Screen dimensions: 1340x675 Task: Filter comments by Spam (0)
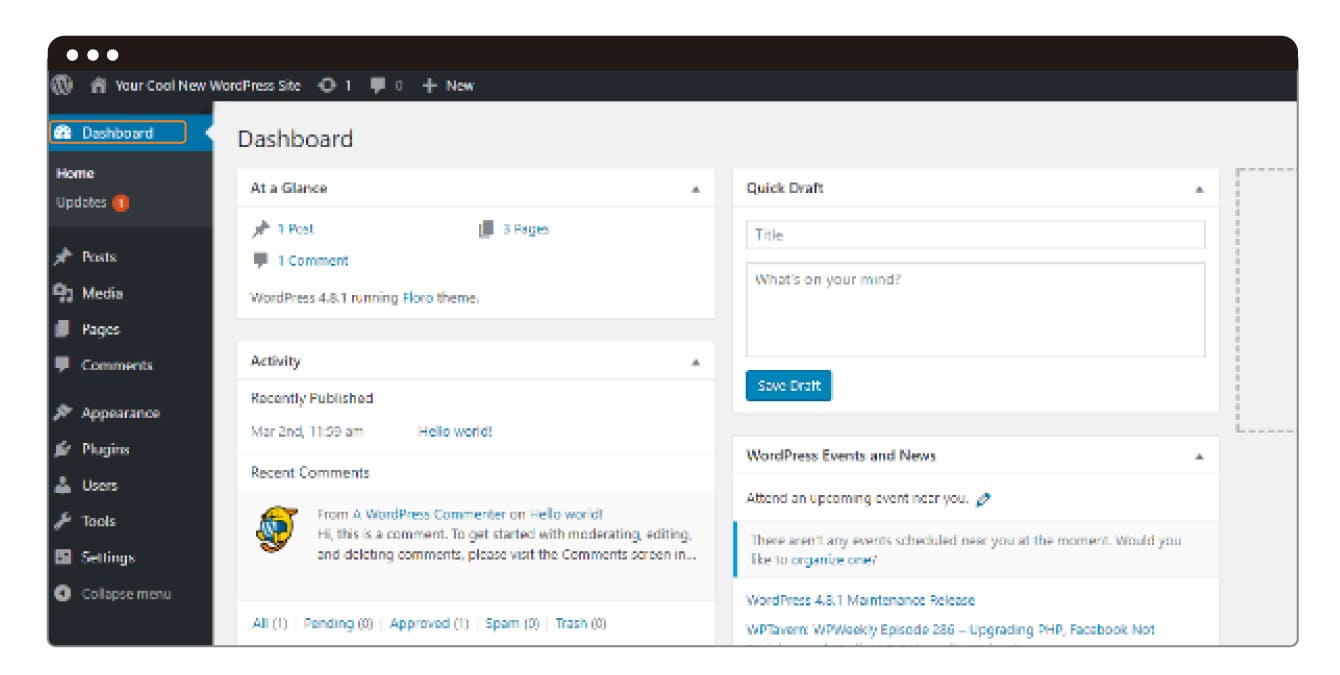point(512,623)
